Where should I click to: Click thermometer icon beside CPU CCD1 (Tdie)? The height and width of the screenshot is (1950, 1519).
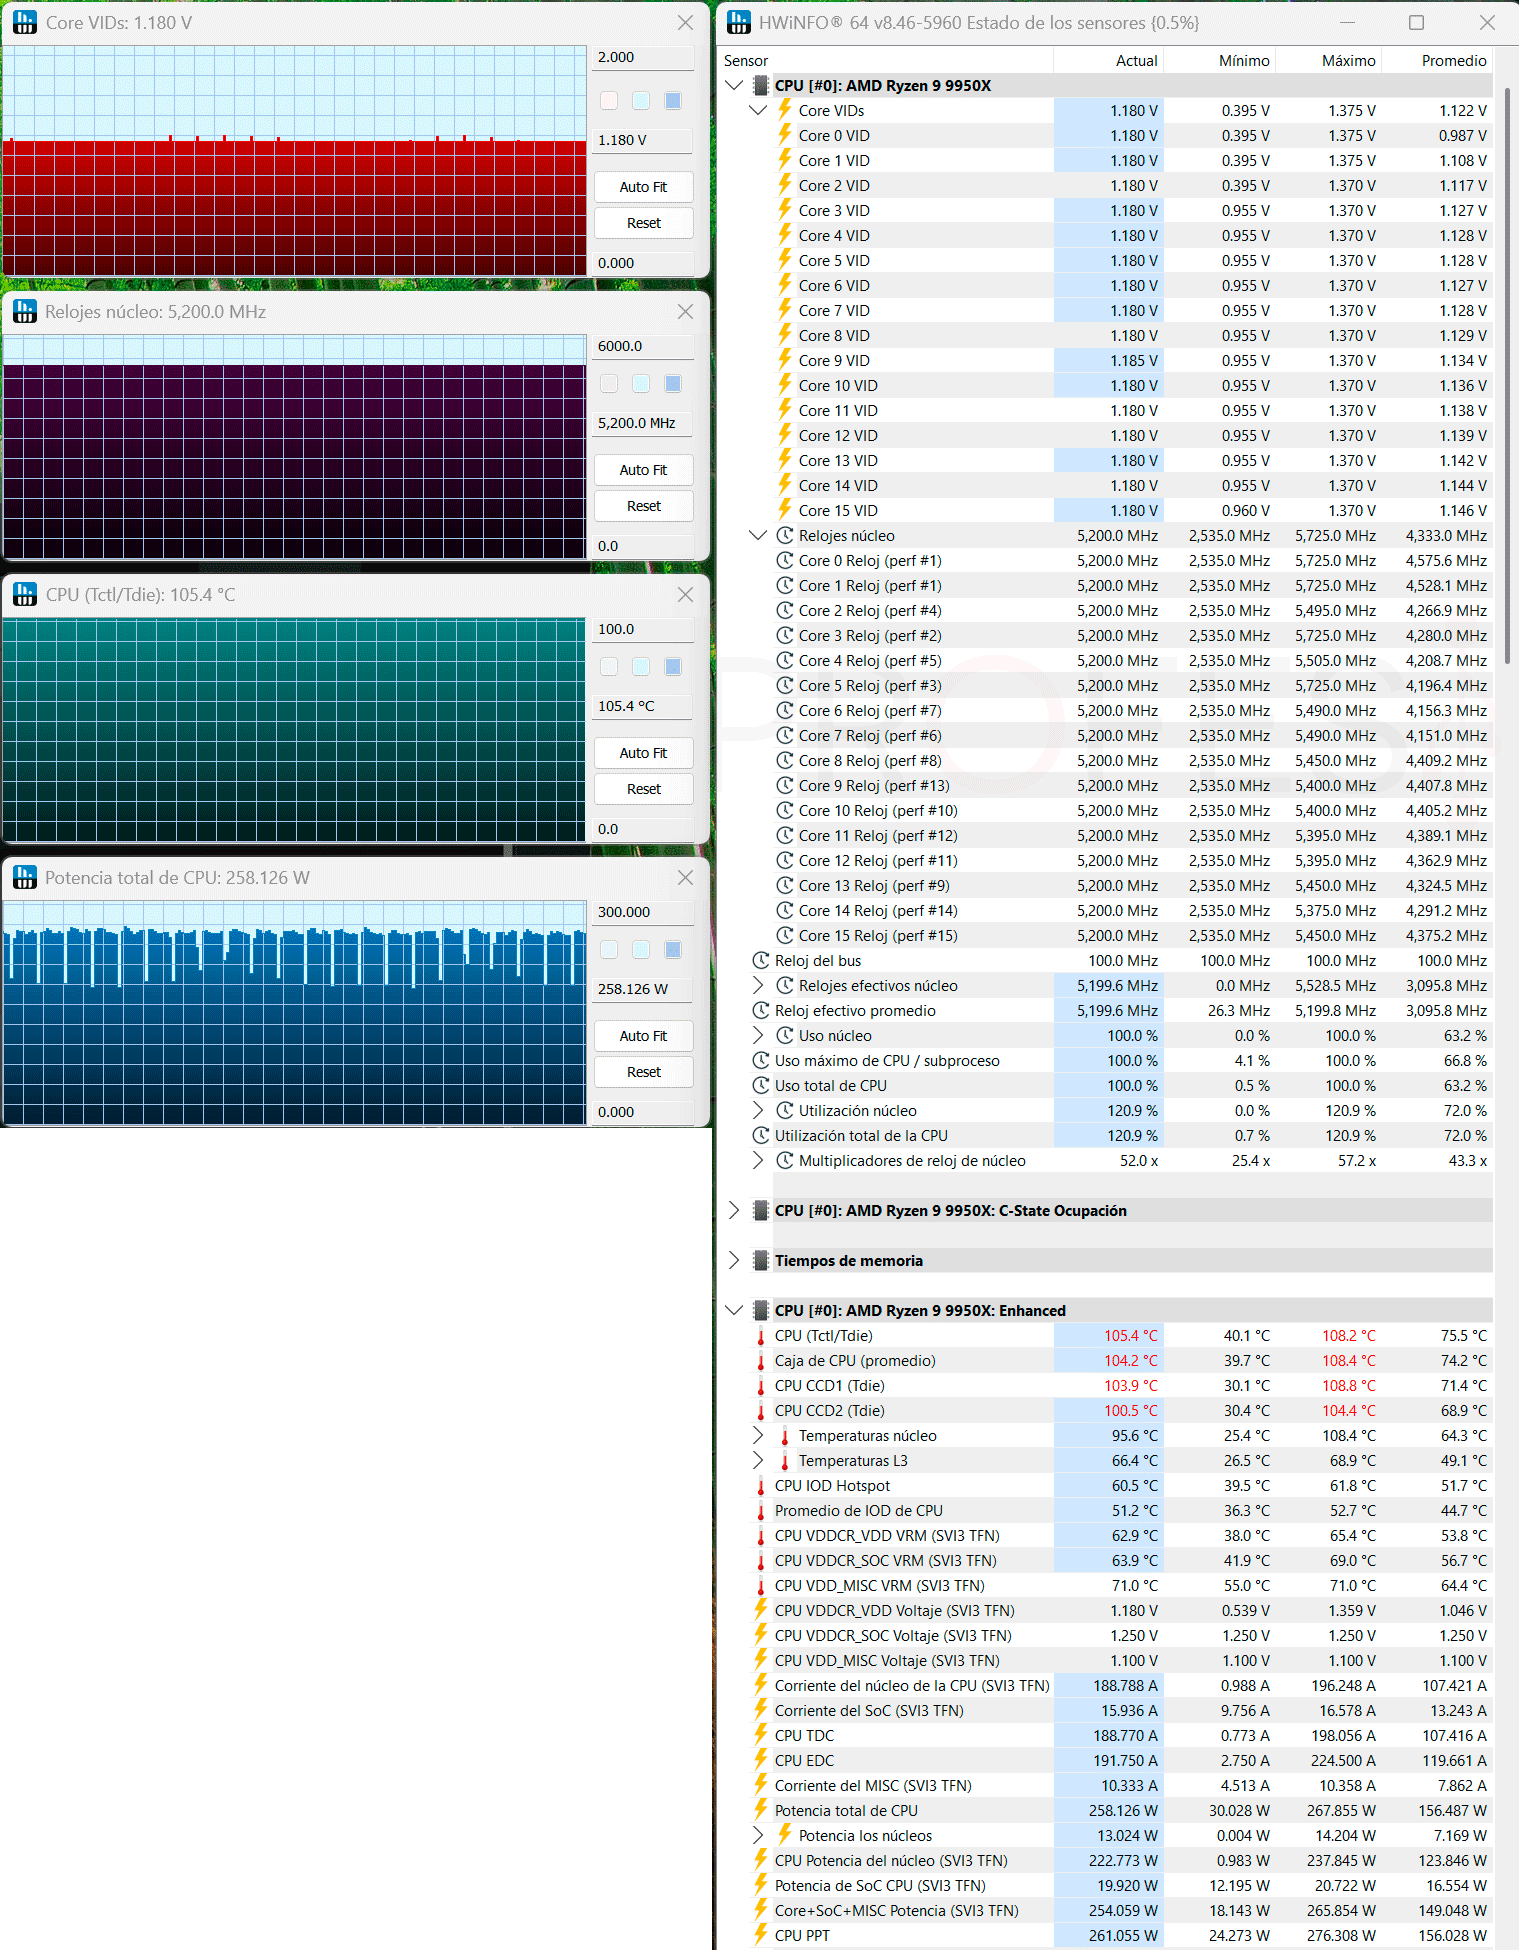click(761, 1386)
